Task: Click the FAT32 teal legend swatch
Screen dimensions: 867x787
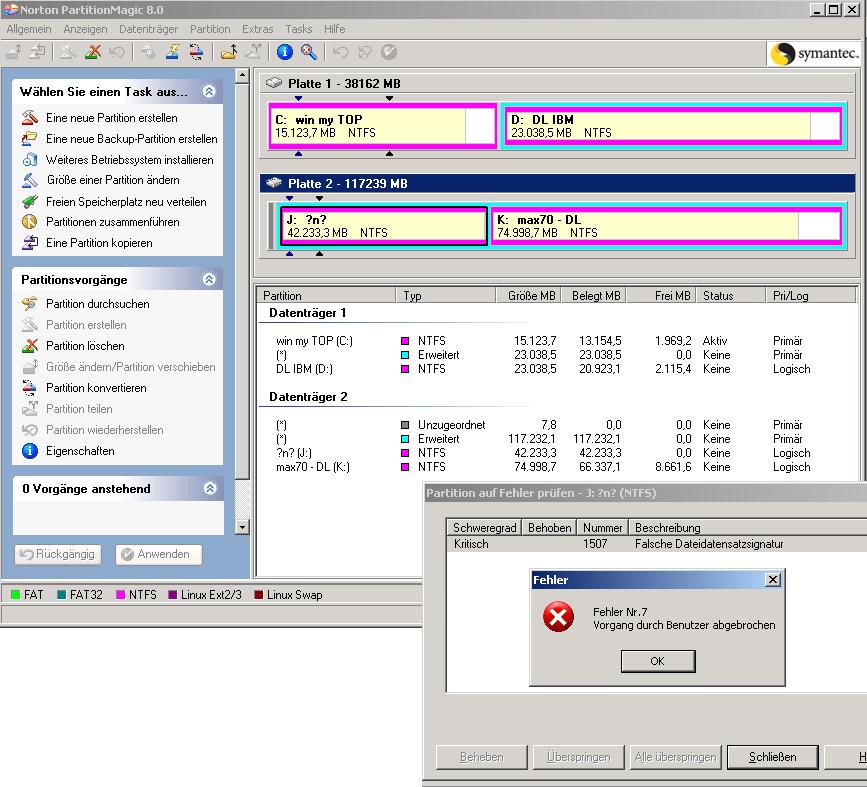Action: (x=61, y=595)
